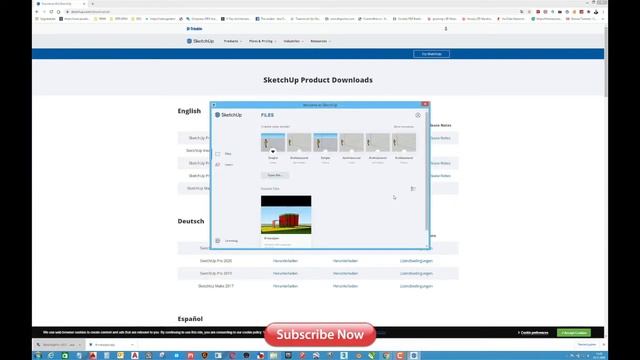Open the Windows Start button
This screenshot has width=640, height=360.
(x=38, y=356)
